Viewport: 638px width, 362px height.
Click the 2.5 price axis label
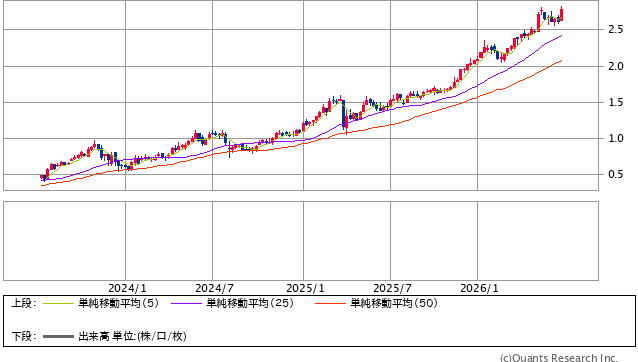pyautogui.click(x=616, y=29)
